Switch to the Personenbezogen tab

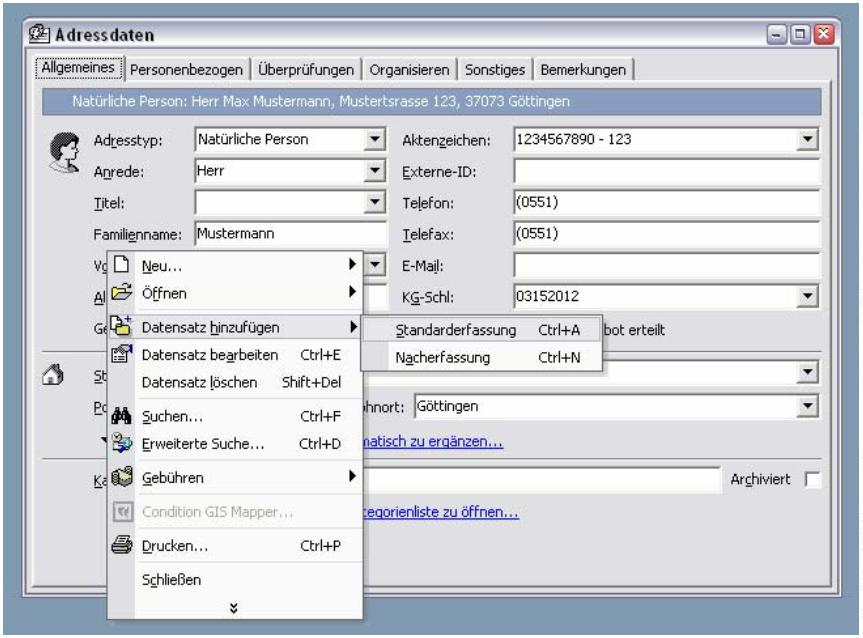pos(188,70)
